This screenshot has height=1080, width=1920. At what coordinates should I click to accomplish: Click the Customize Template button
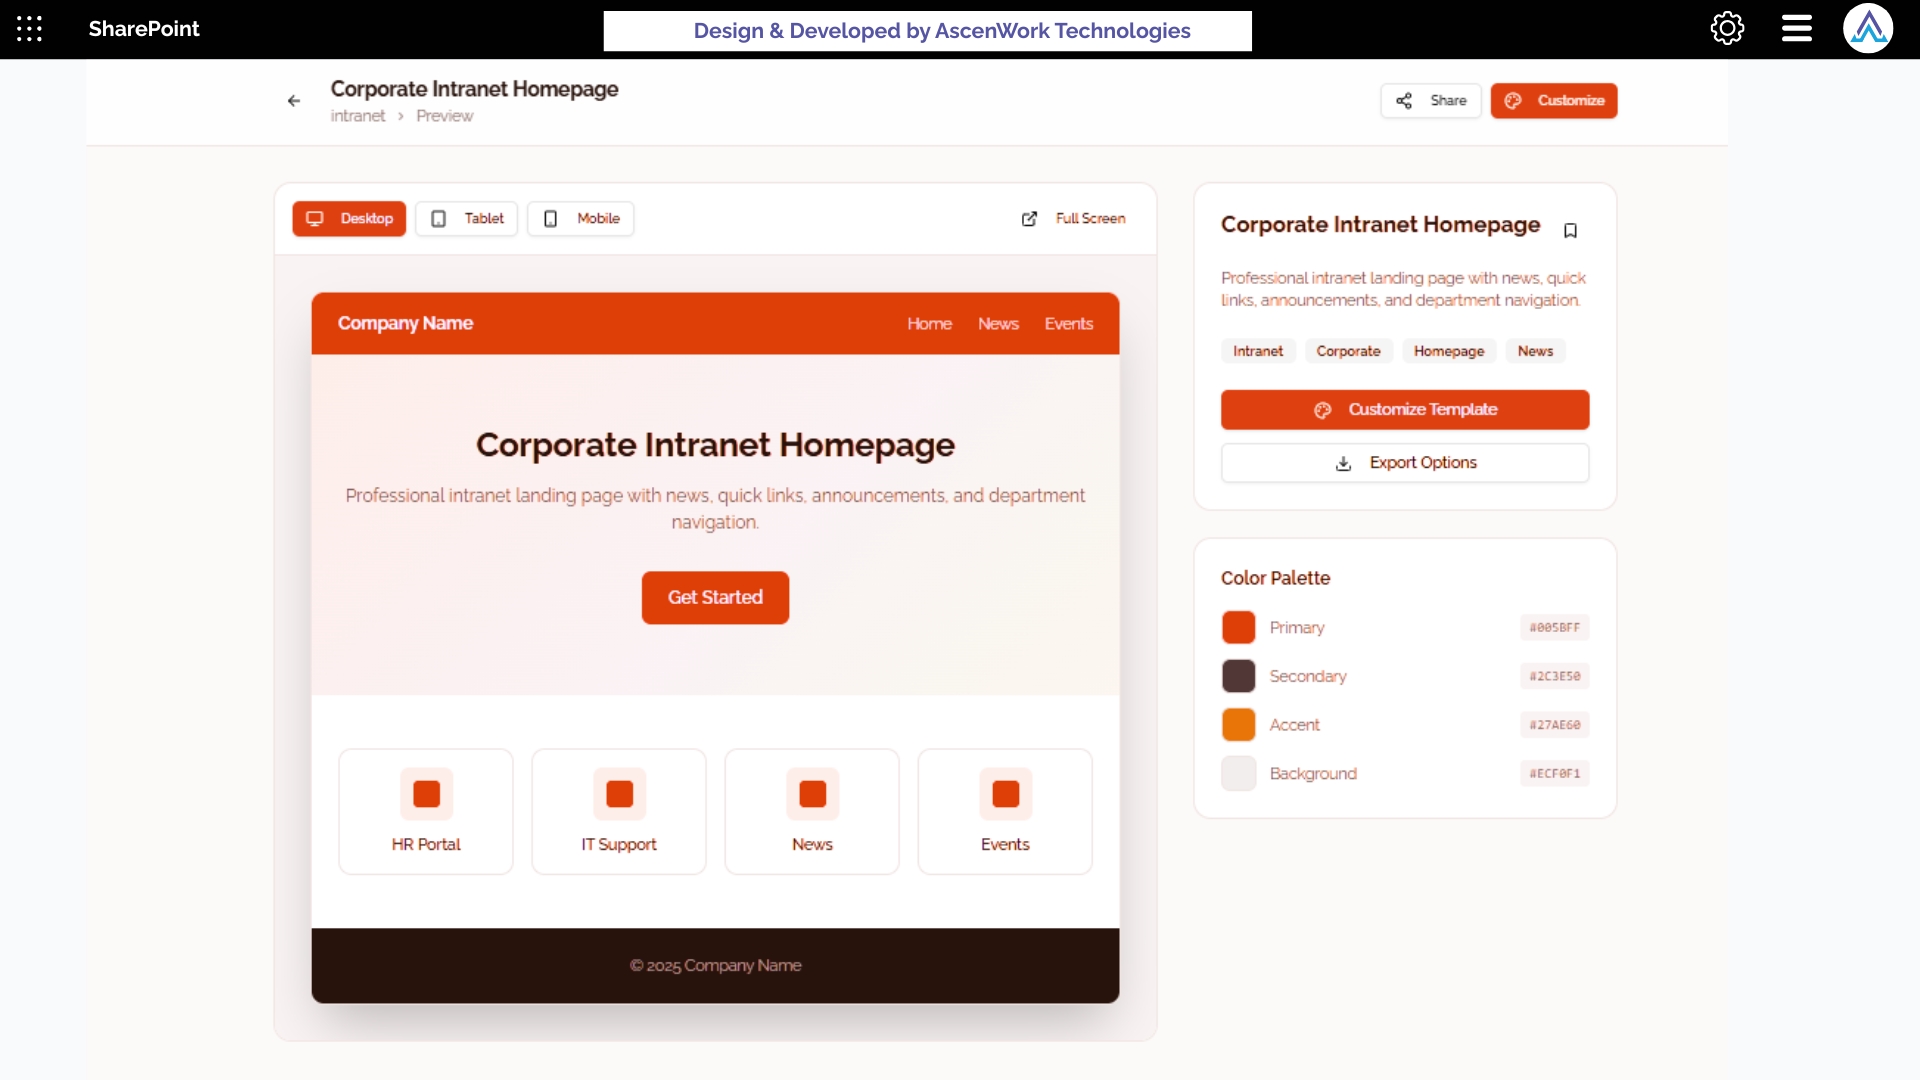1404,410
